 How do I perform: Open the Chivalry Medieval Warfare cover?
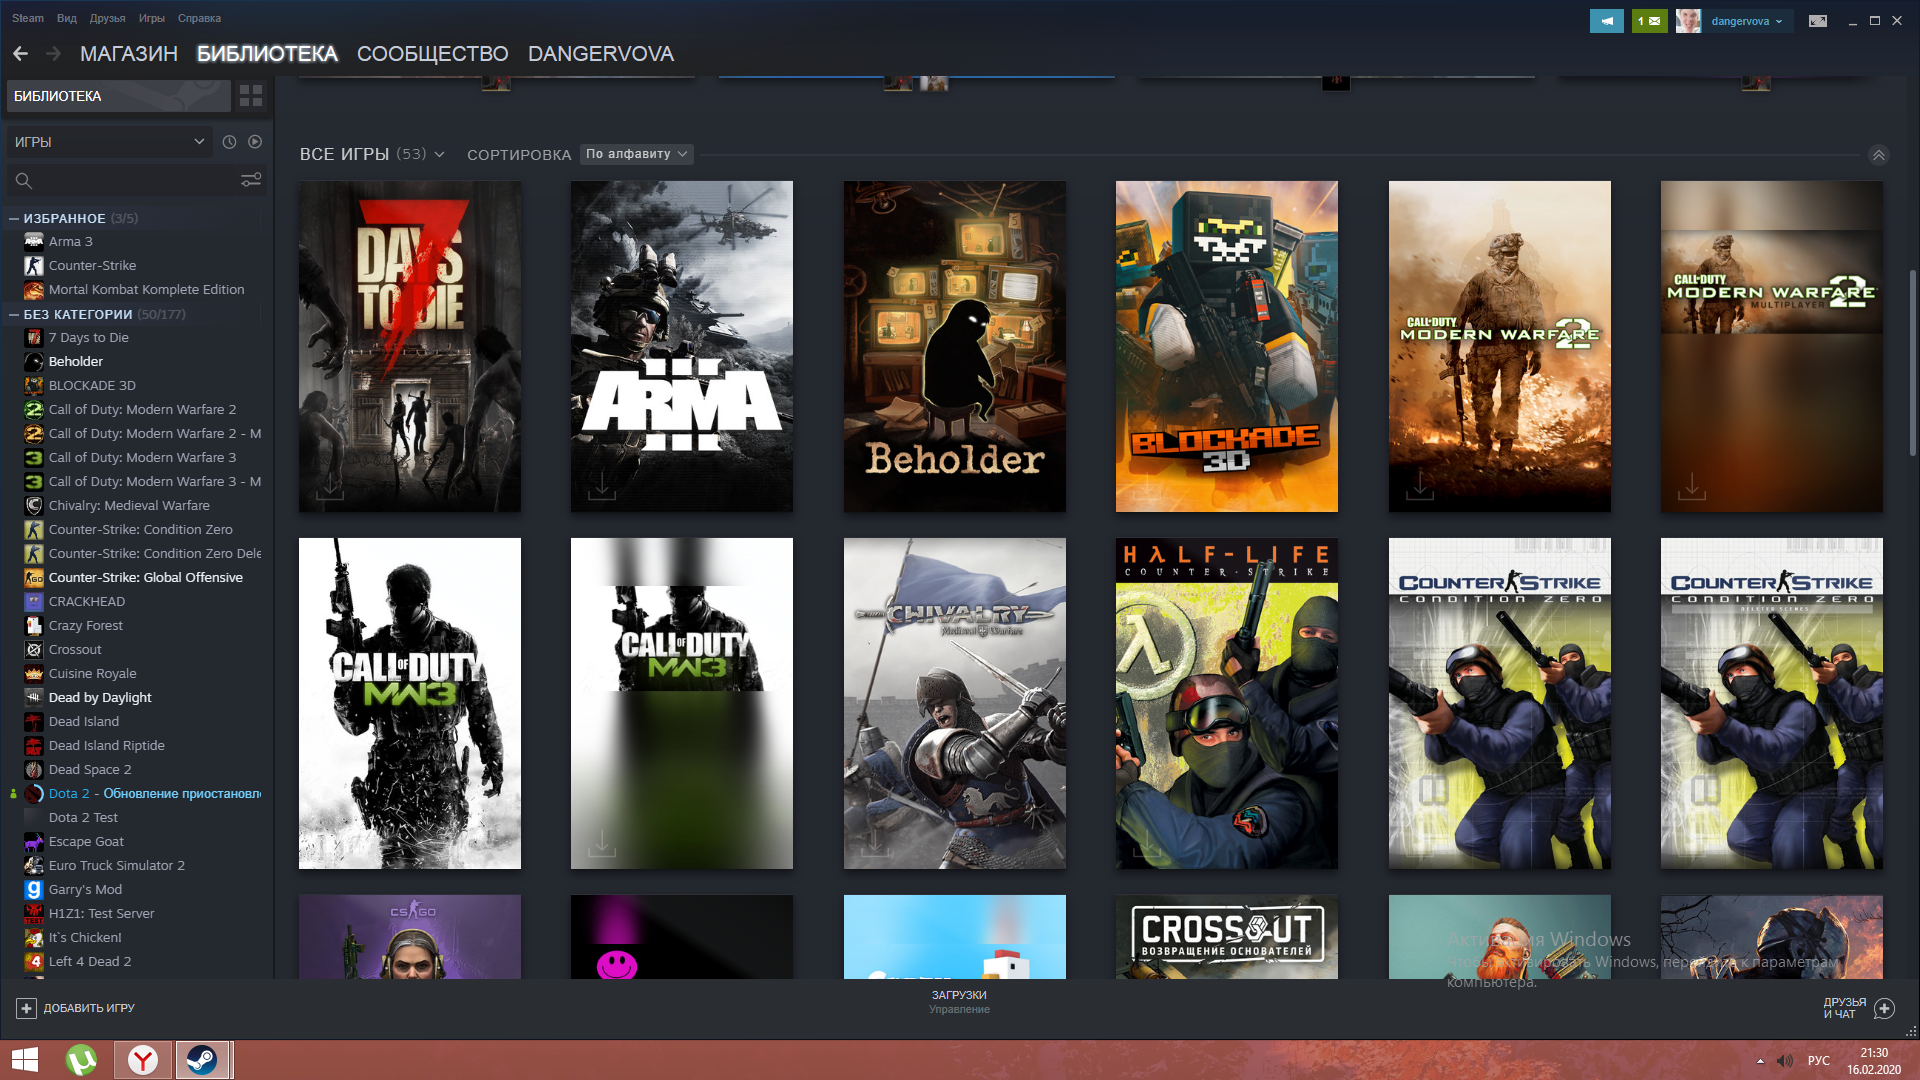(955, 703)
